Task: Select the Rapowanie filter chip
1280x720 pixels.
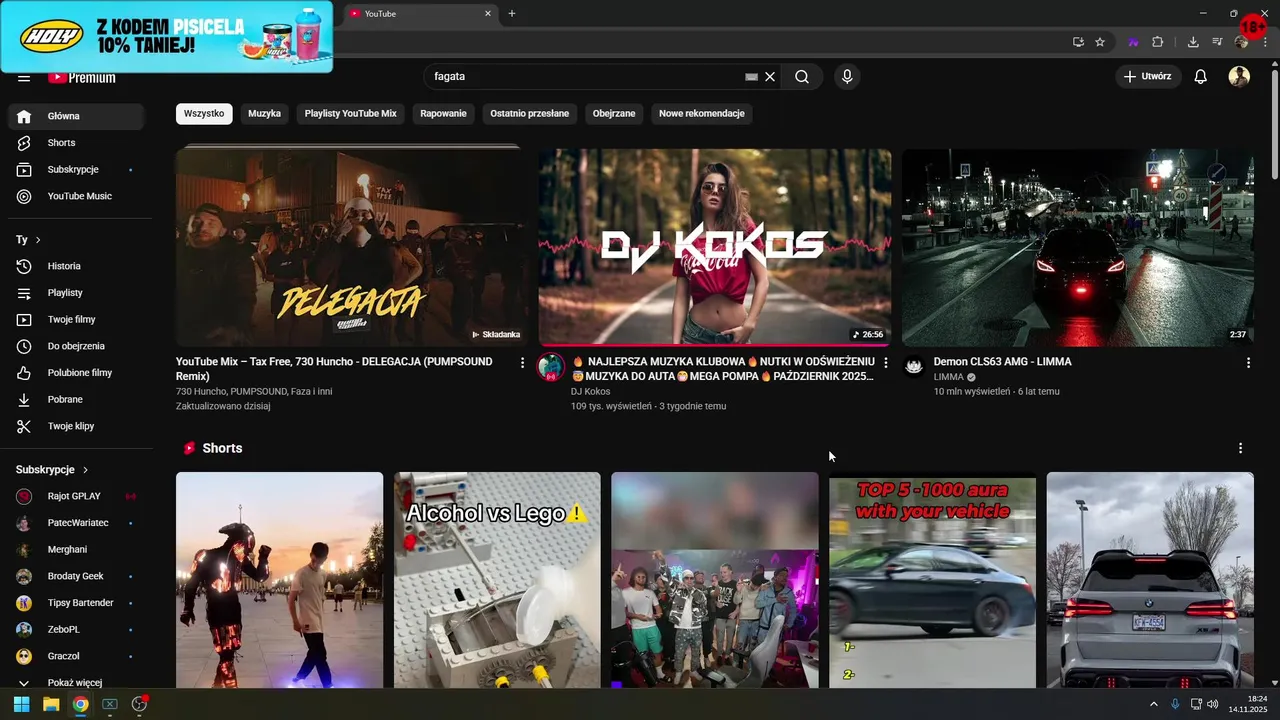Action: coord(443,114)
